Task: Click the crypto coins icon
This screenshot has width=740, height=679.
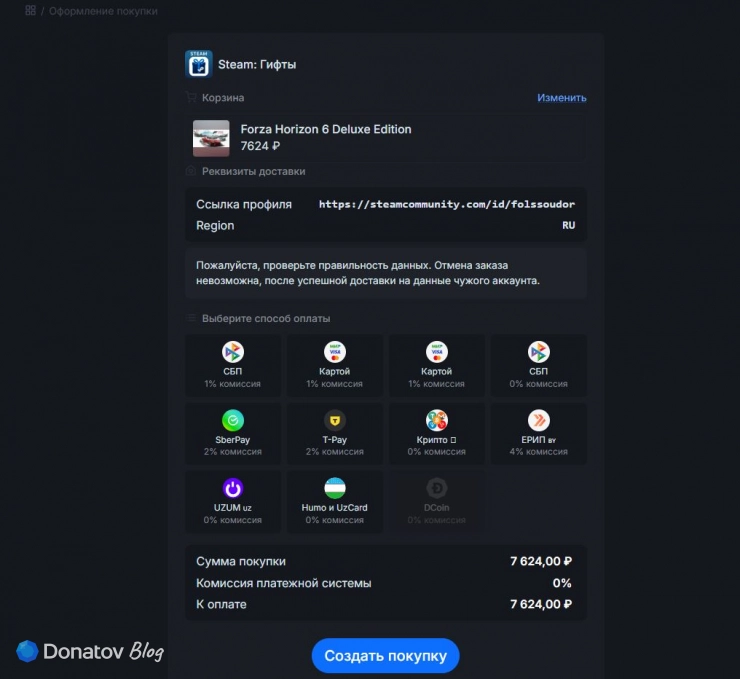Action: (x=437, y=420)
